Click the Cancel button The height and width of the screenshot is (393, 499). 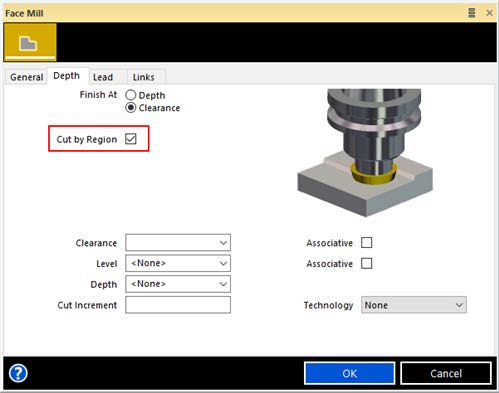click(446, 373)
